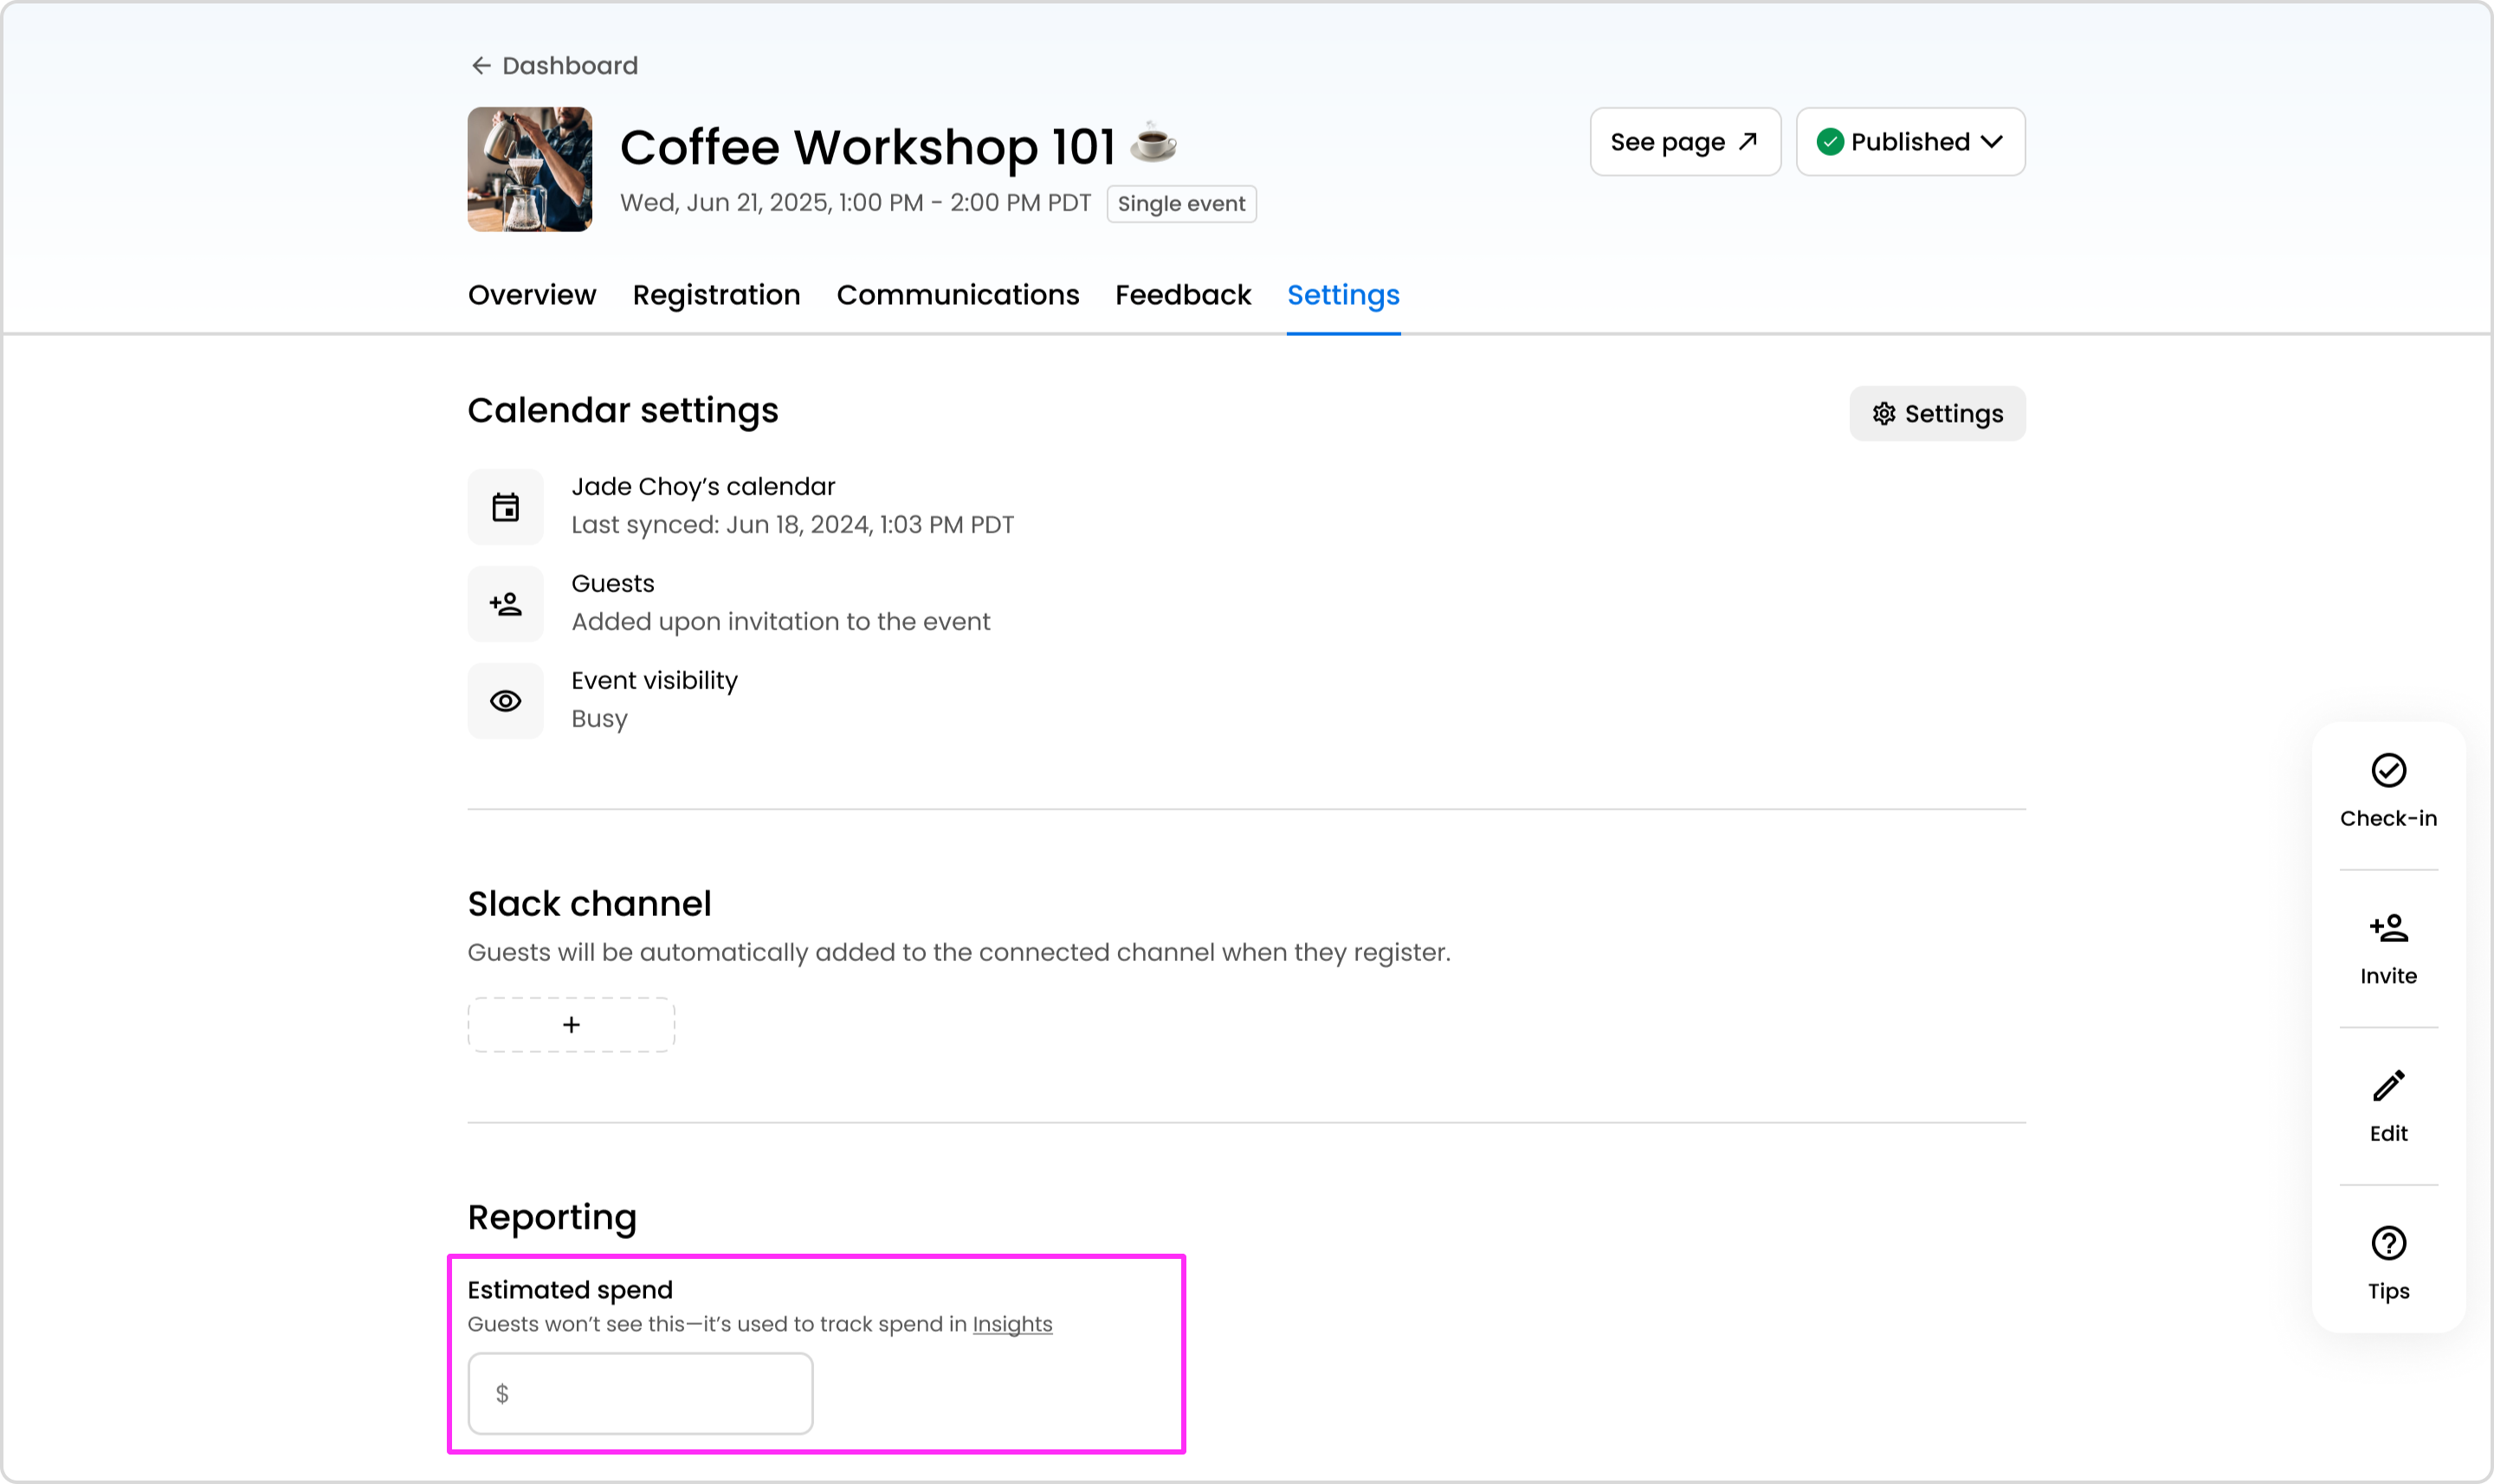Click the Single event badge

[1180, 204]
